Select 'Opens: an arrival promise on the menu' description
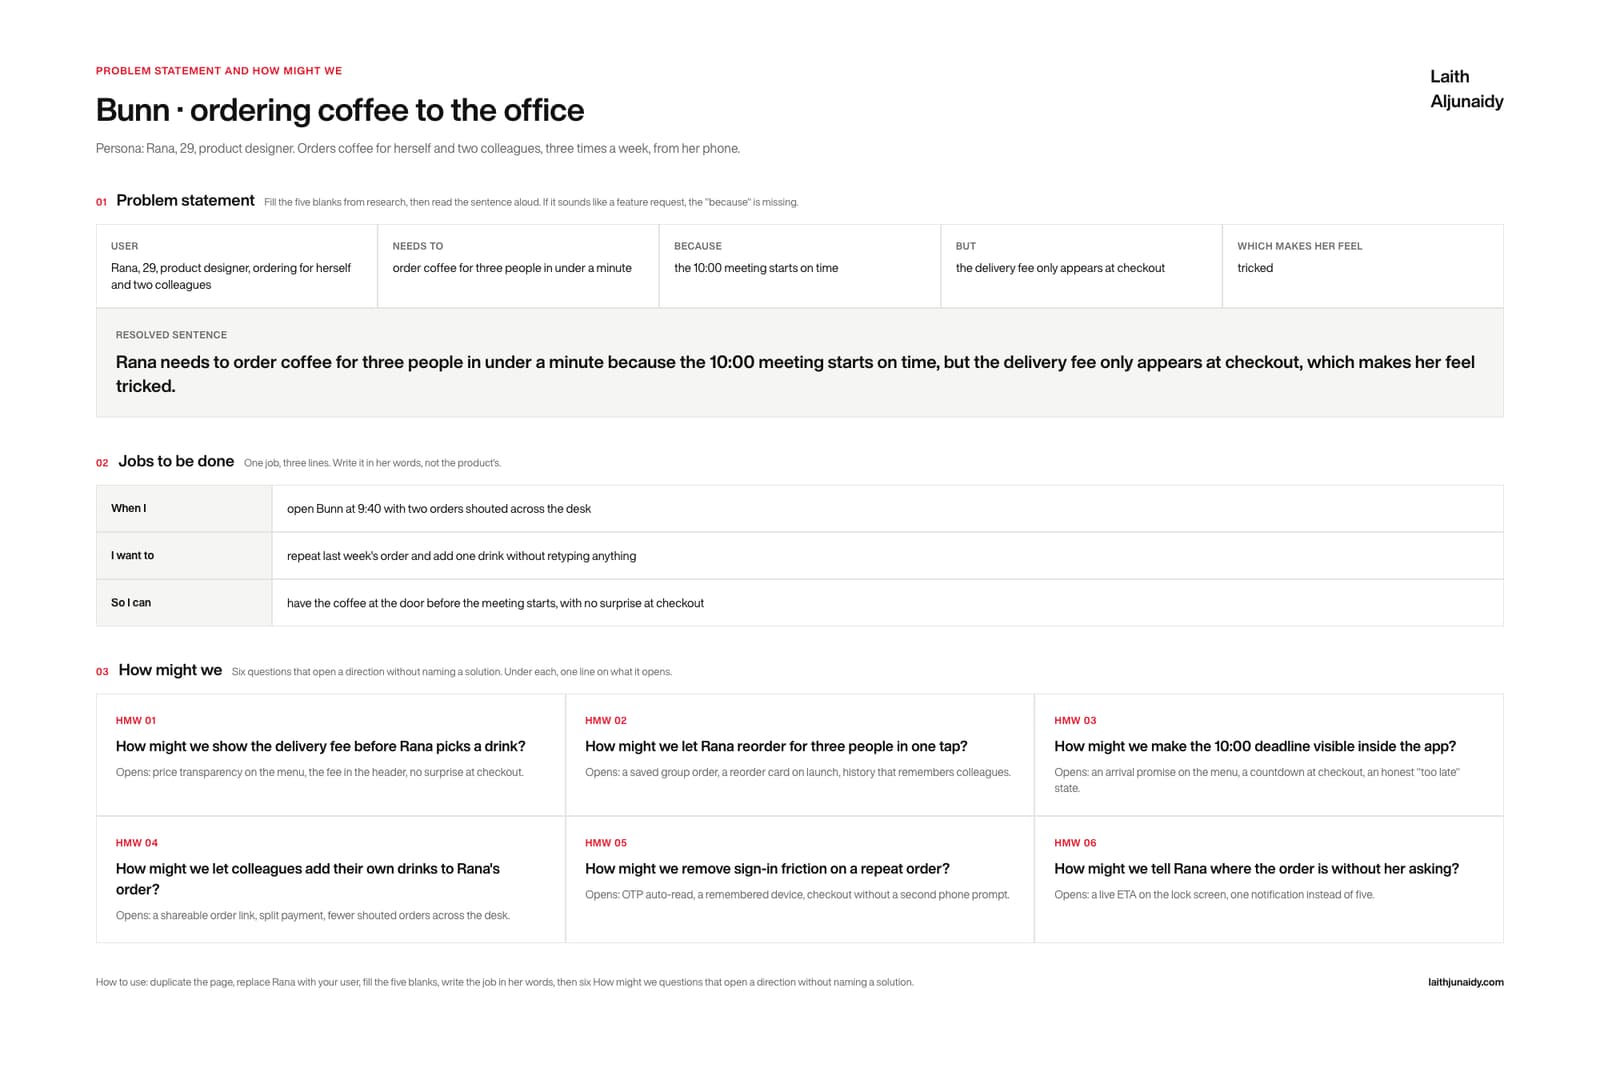This screenshot has width=1600, height=1068. 1257,780
